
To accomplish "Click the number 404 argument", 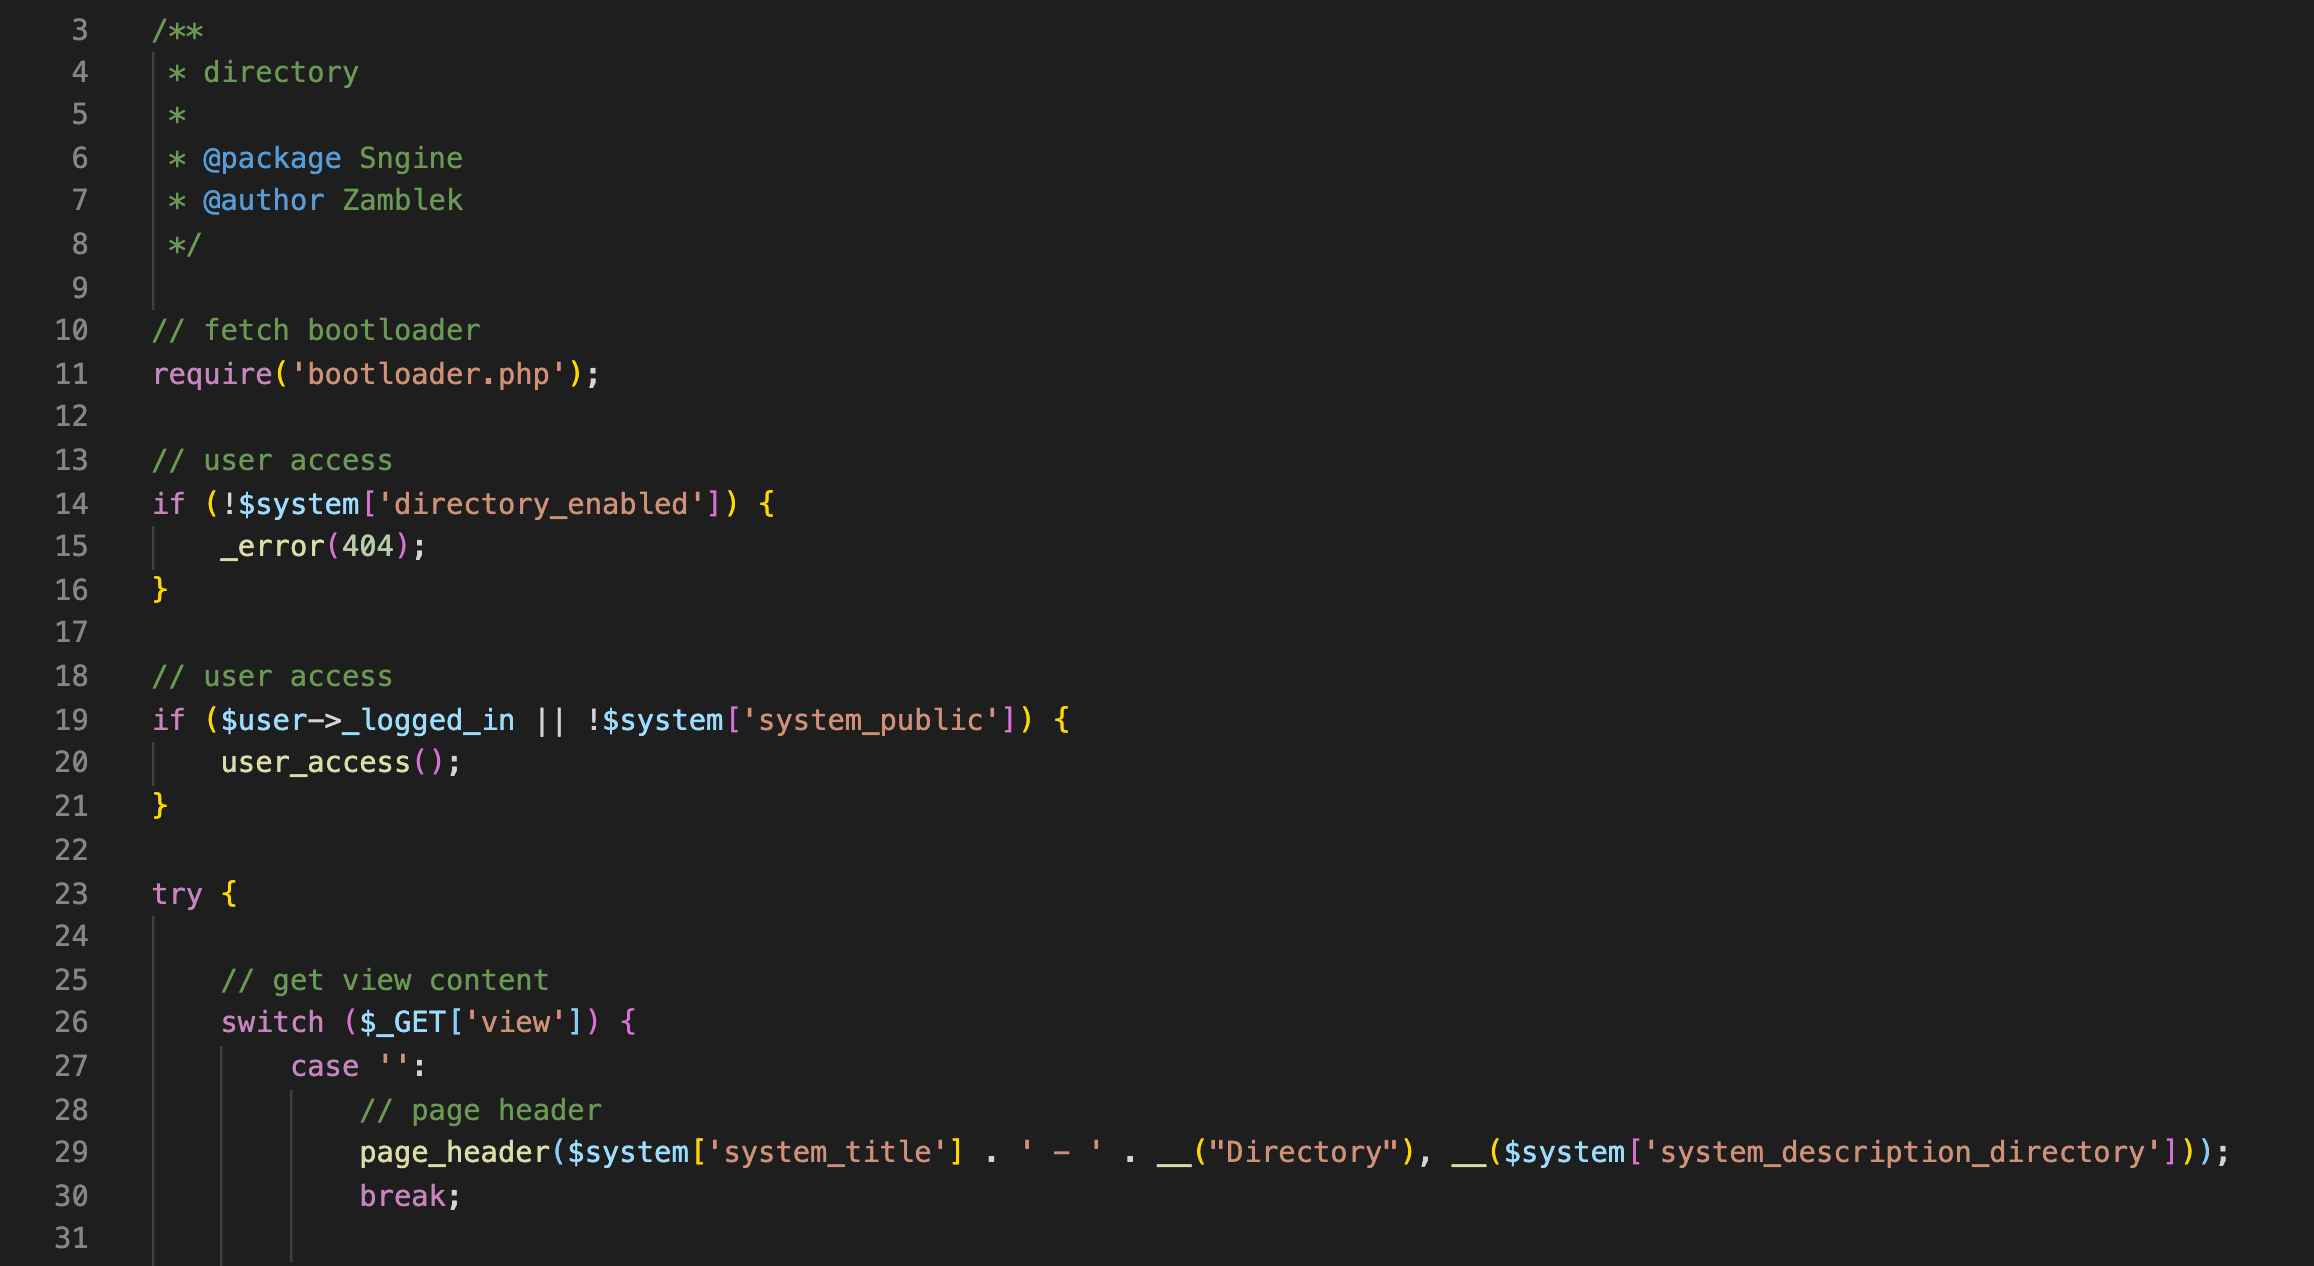I will click(x=368, y=547).
